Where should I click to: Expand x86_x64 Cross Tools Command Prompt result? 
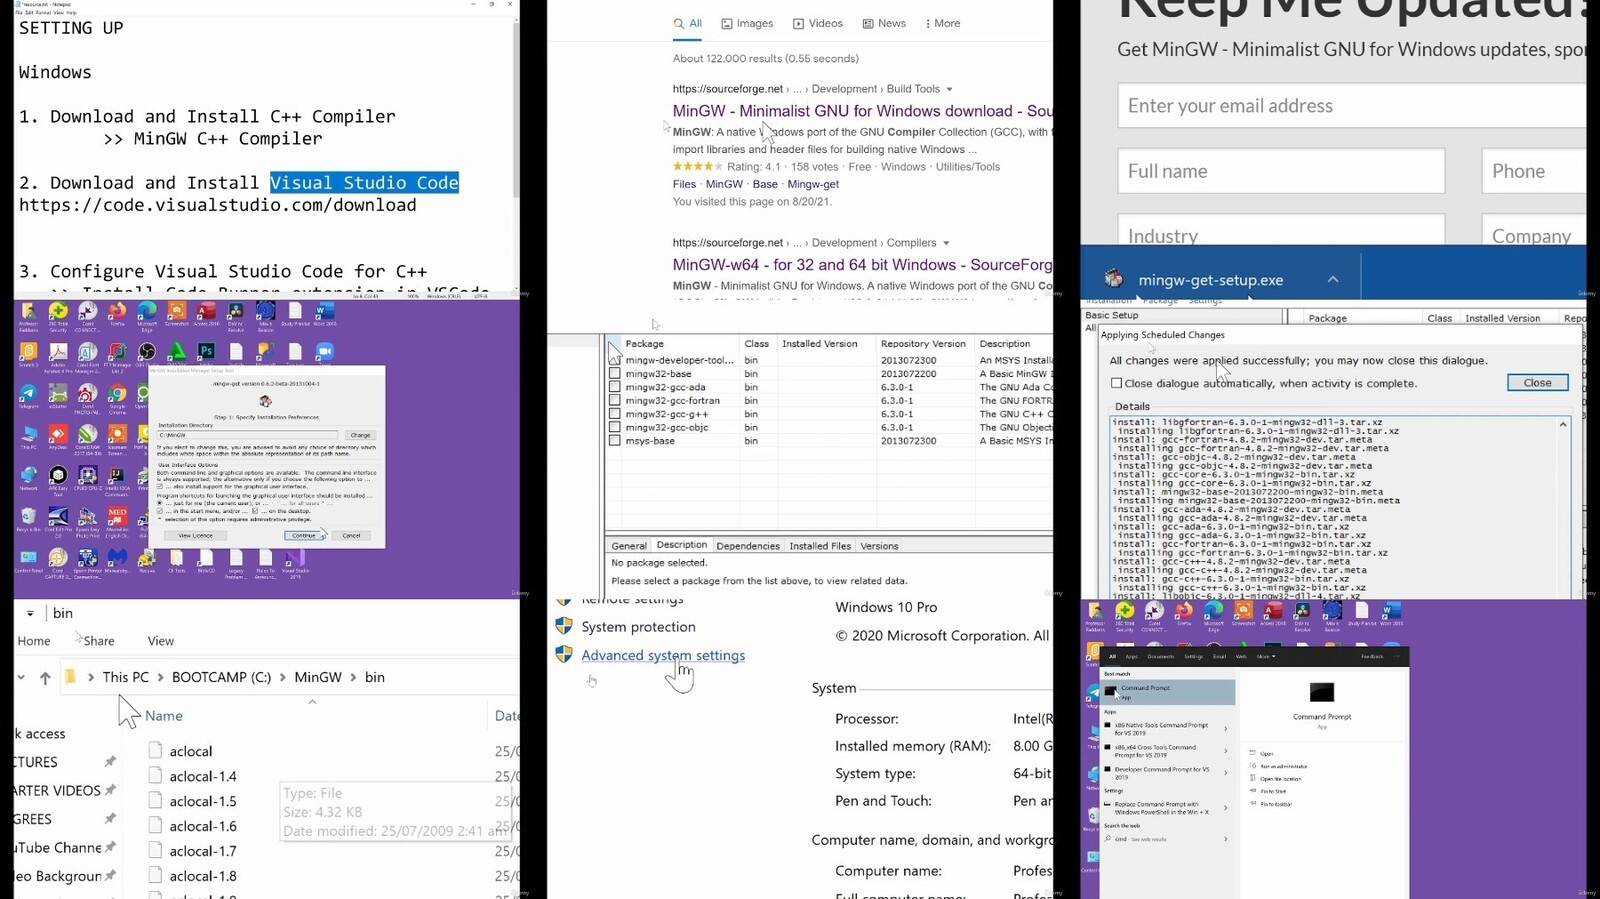(1226, 750)
